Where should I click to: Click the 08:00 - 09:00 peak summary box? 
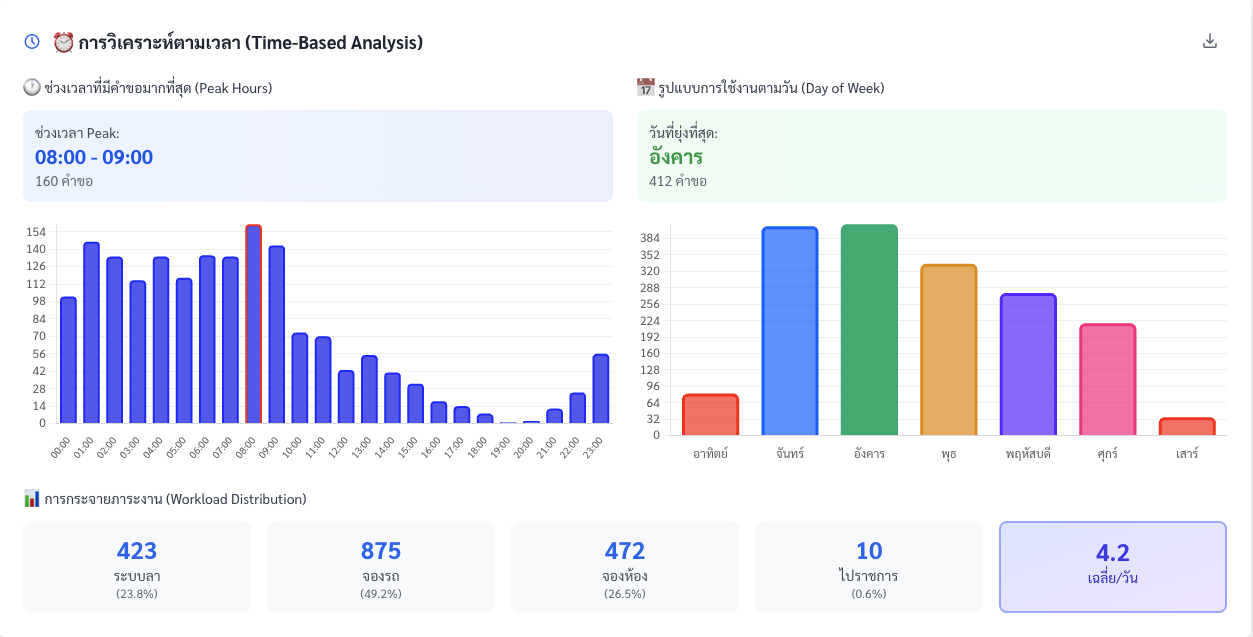point(318,156)
